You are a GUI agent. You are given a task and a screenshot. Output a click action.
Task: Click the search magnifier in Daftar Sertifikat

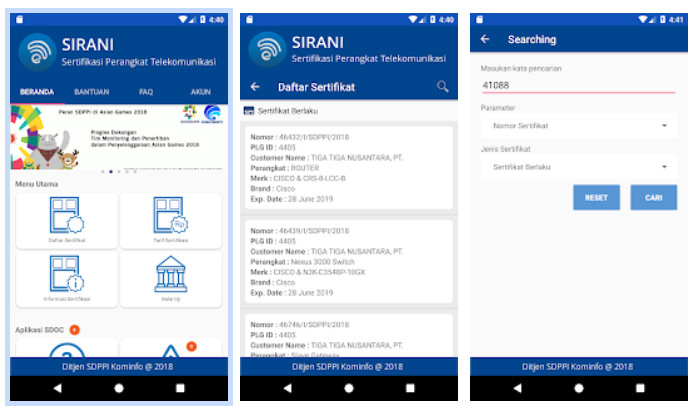(x=443, y=87)
